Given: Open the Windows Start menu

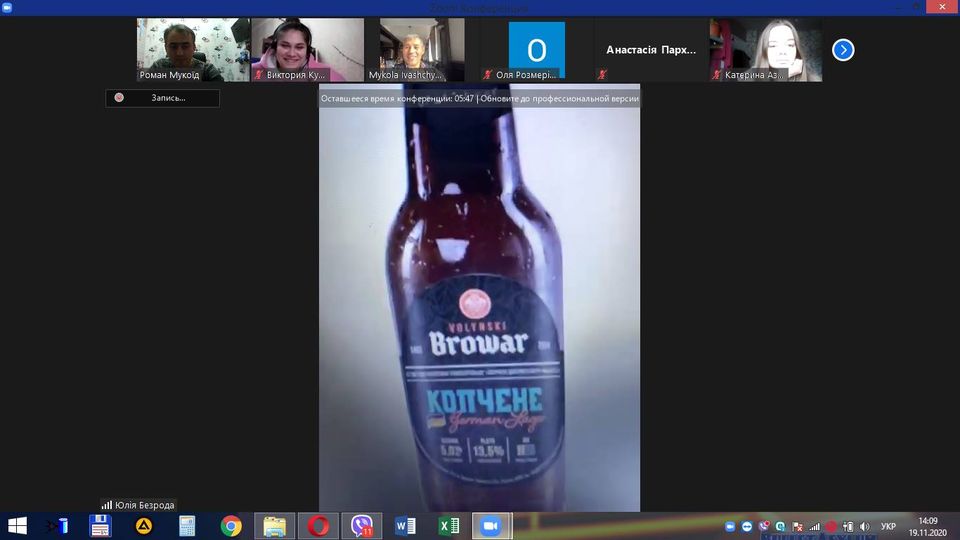Looking at the screenshot, I should (17, 526).
